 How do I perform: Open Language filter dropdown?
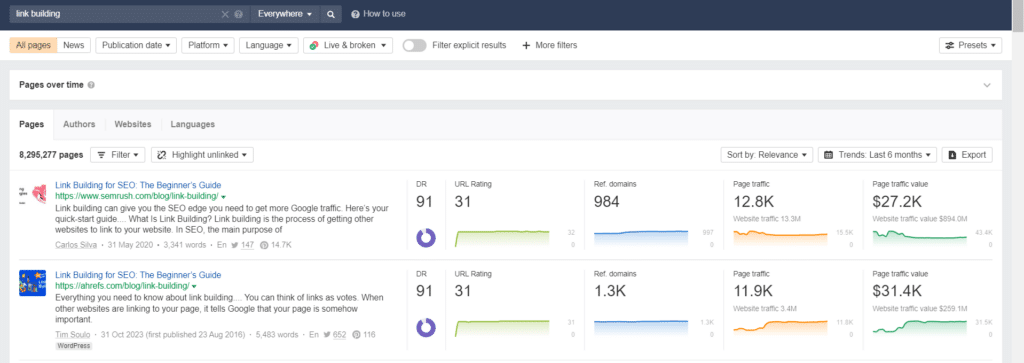(268, 45)
